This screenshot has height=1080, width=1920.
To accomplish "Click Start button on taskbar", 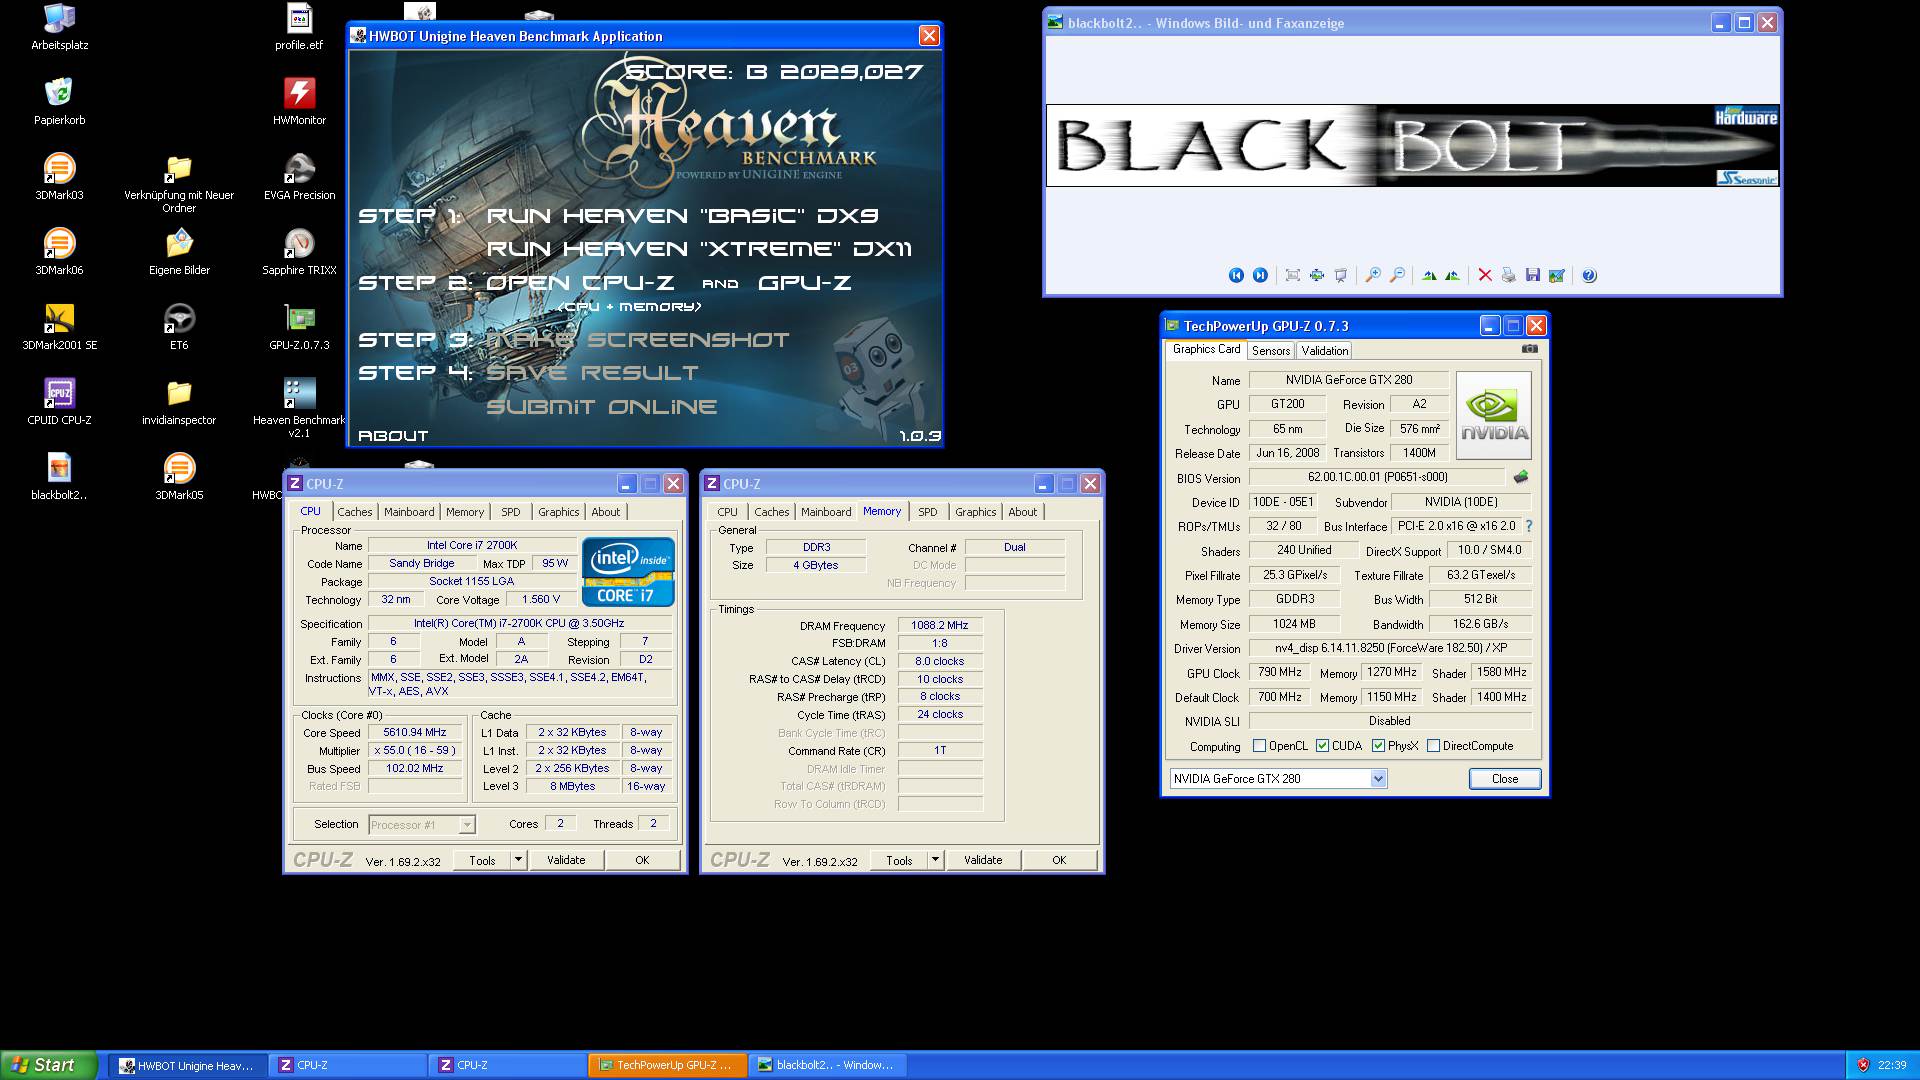I will coord(49,1065).
